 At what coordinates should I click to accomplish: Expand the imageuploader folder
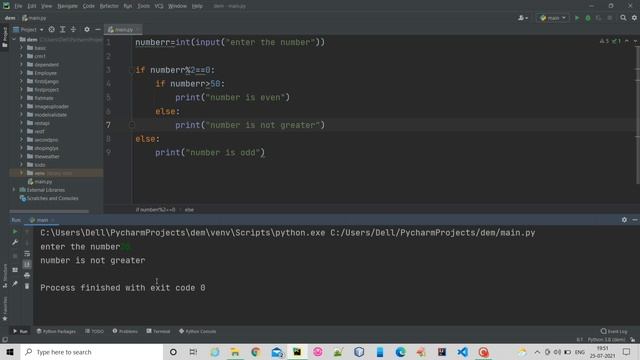[x=21, y=106]
